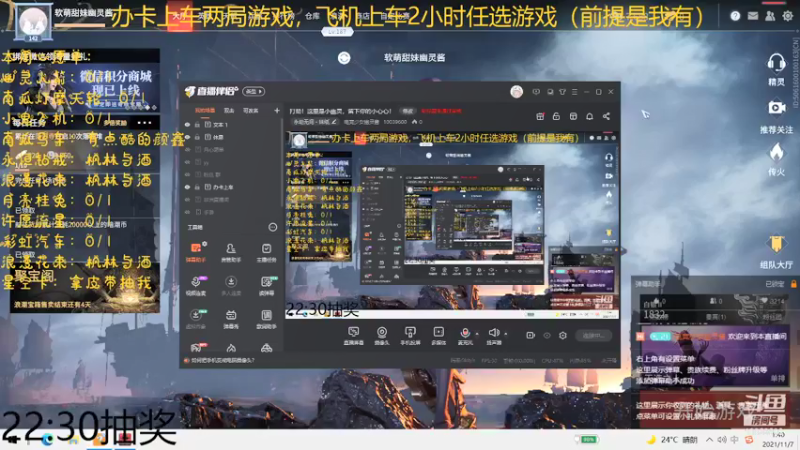Image resolution: width=800 pixels, height=450 pixels.
Task: Click the streamer avatar in stream window header
Action: click(516, 92)
